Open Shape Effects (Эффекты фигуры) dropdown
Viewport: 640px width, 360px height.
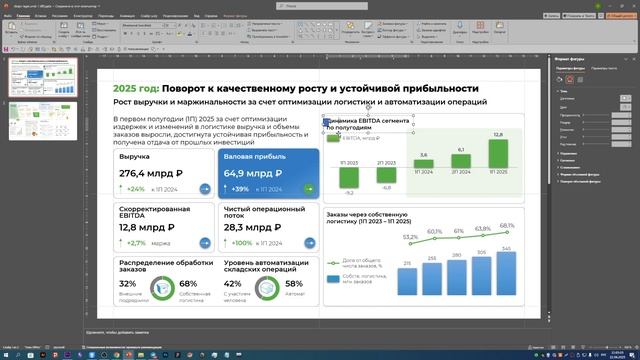pos(393,36)
